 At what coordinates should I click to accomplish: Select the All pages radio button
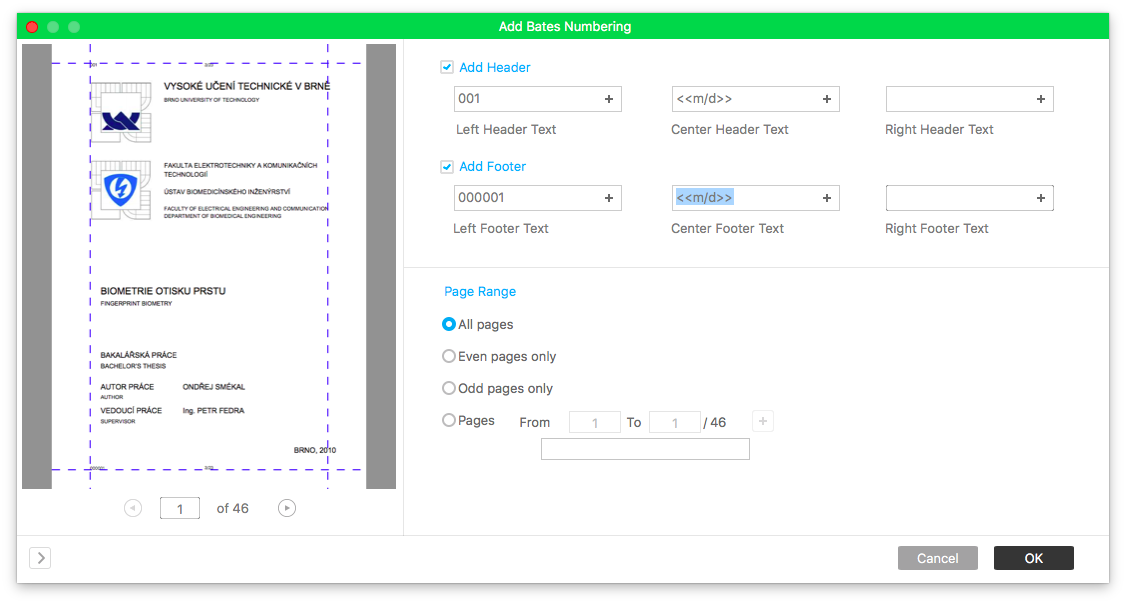pyautogui.click(x=449, y=325)
